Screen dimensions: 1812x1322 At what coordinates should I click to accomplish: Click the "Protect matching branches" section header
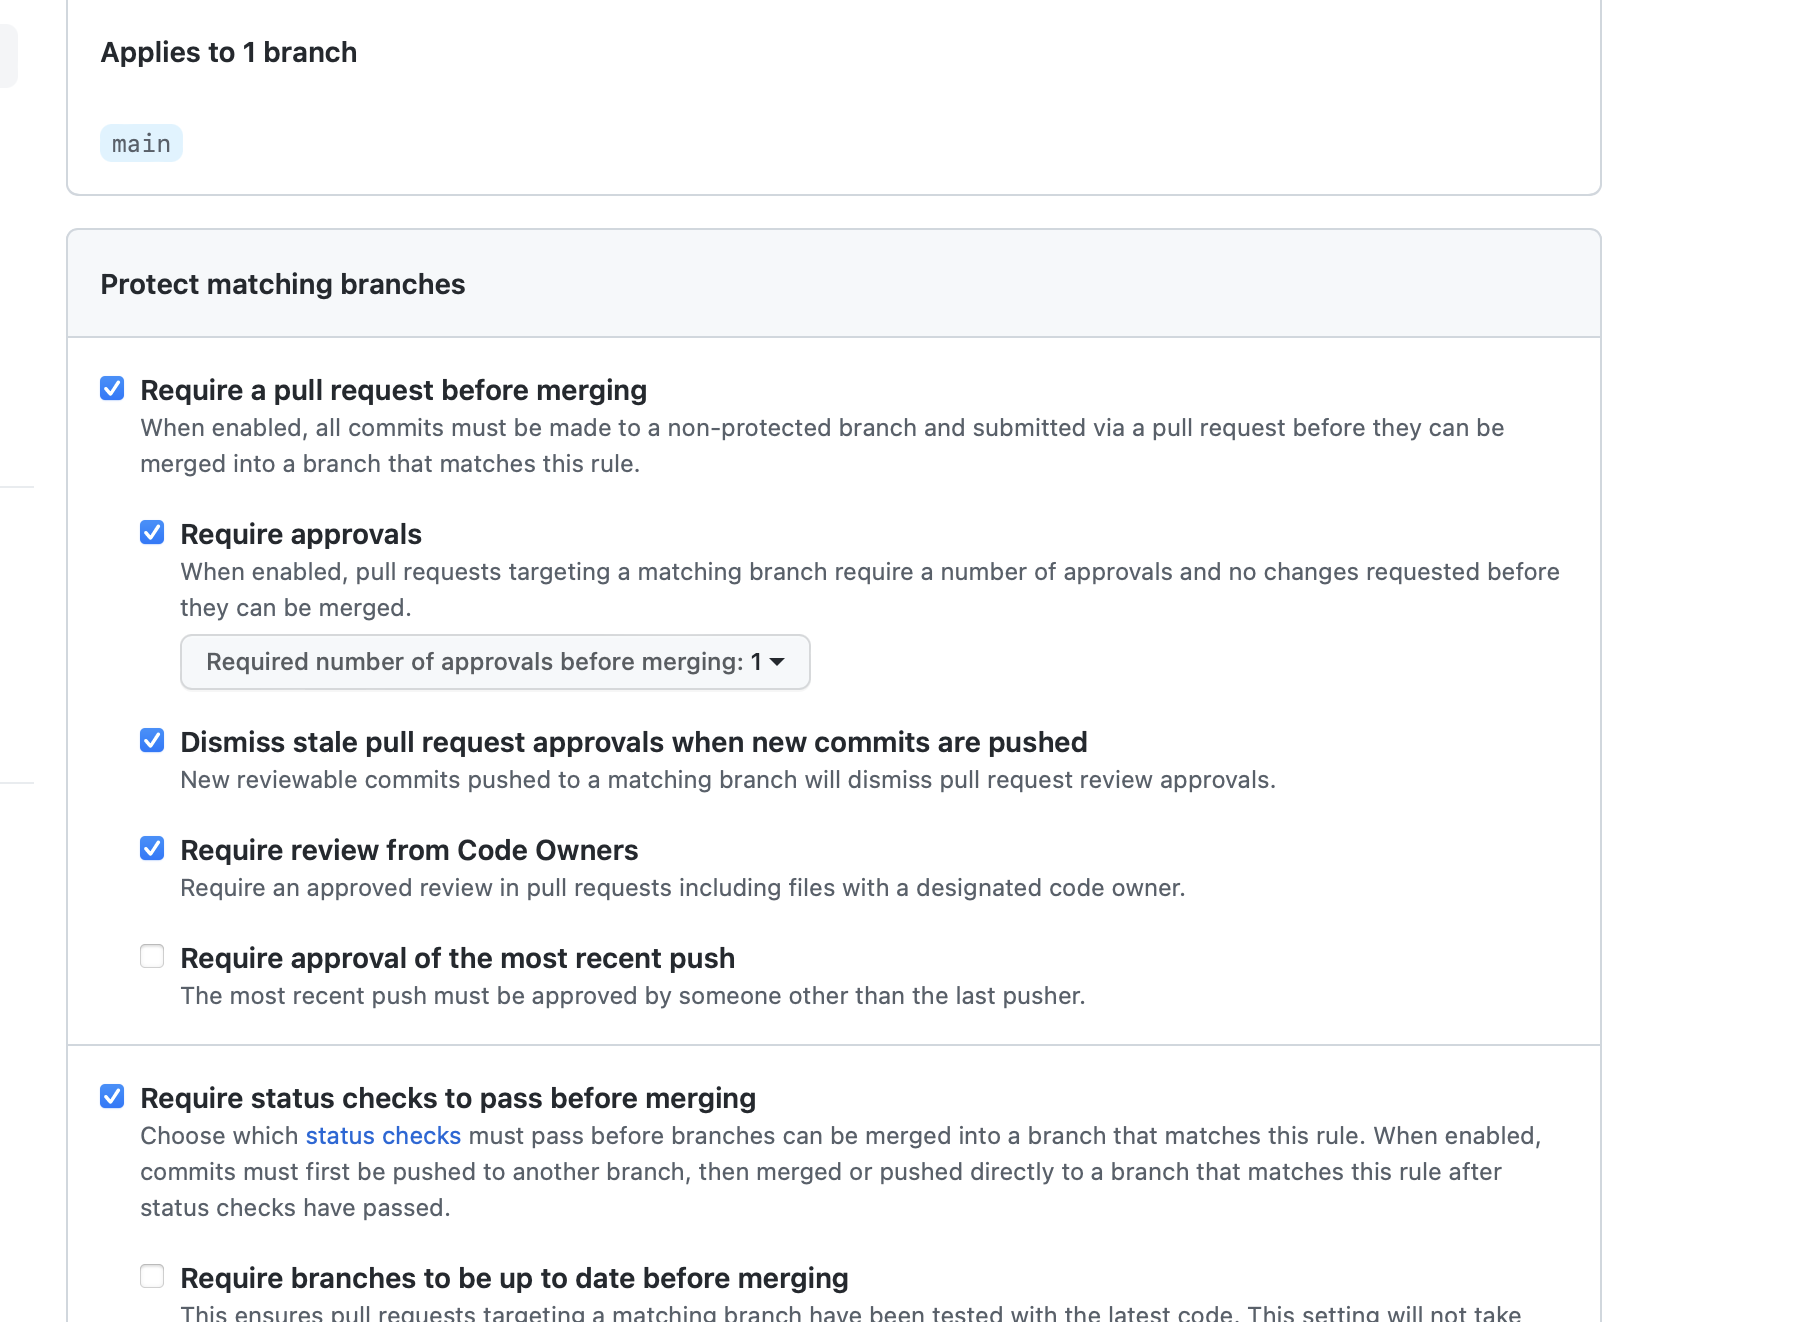(x=282, y=284)
